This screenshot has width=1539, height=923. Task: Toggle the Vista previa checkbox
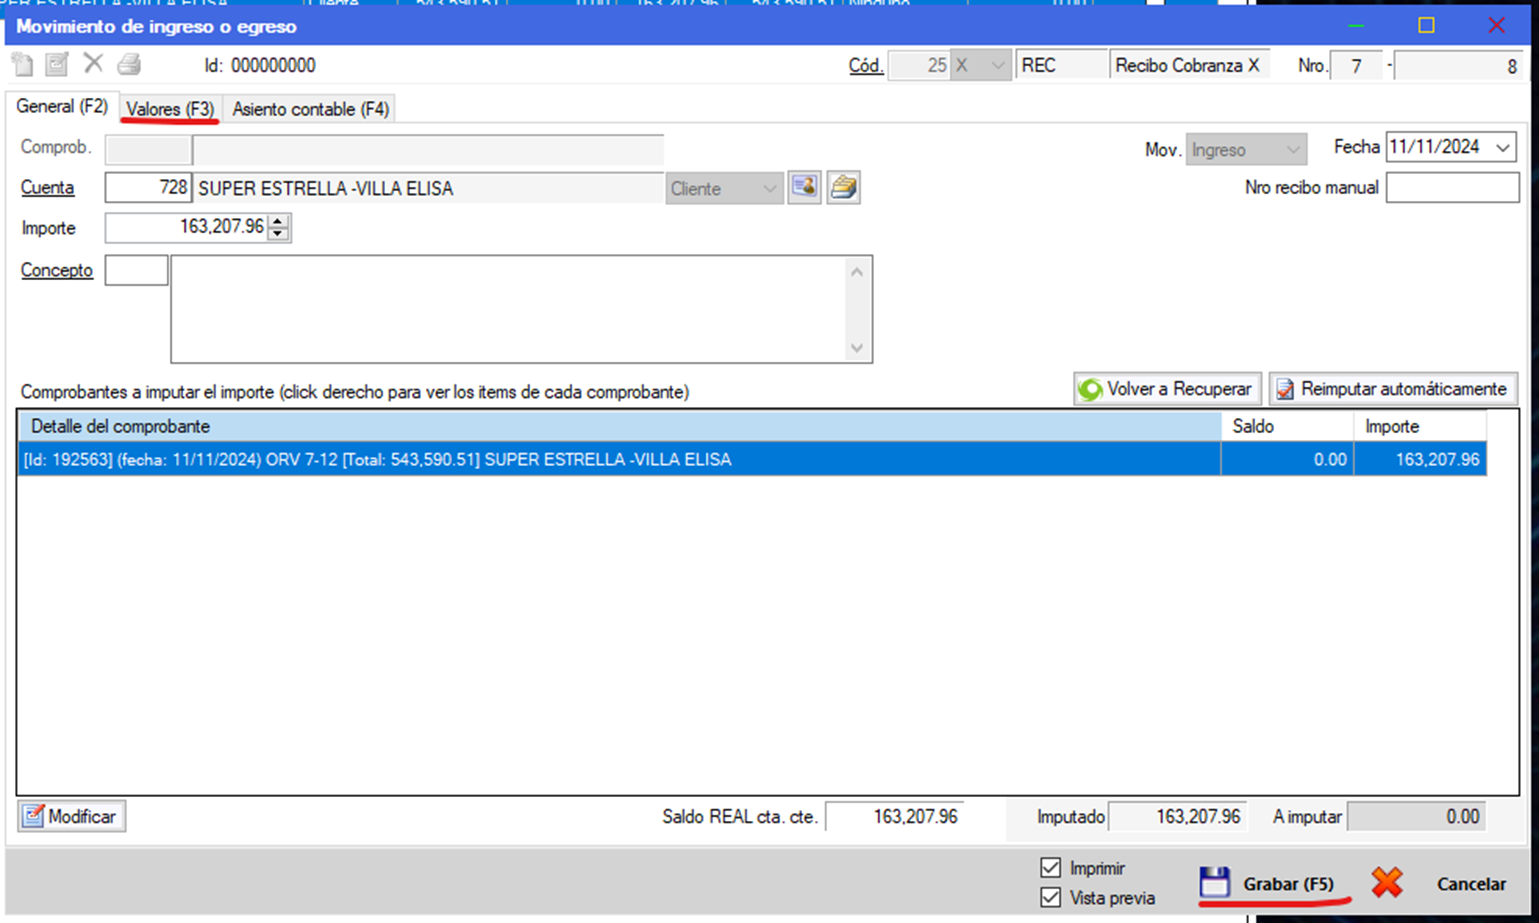point(1050,897)
